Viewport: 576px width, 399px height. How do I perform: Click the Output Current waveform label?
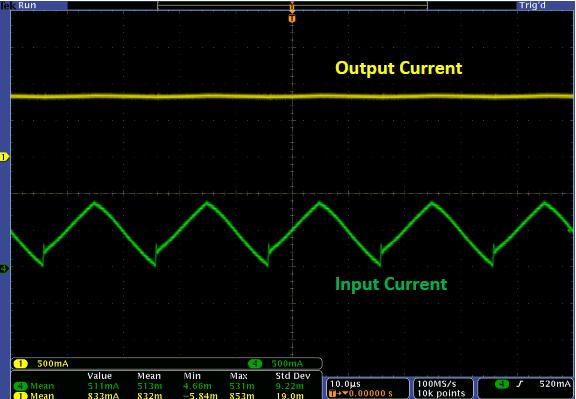[x=399, y=68]
